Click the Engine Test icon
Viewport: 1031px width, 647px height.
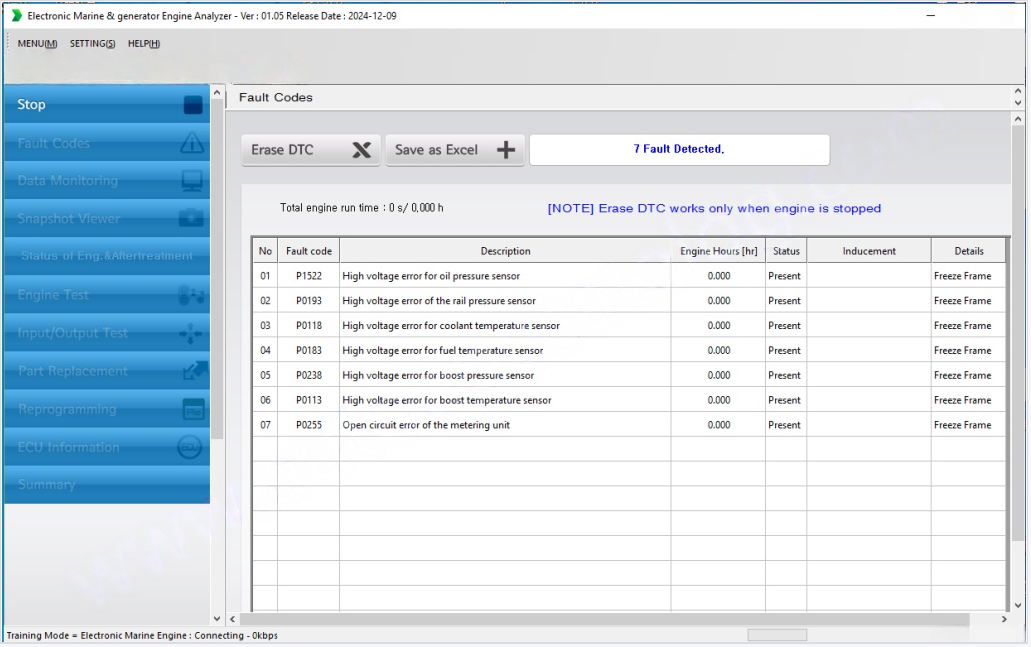click(x=191, y=295)
